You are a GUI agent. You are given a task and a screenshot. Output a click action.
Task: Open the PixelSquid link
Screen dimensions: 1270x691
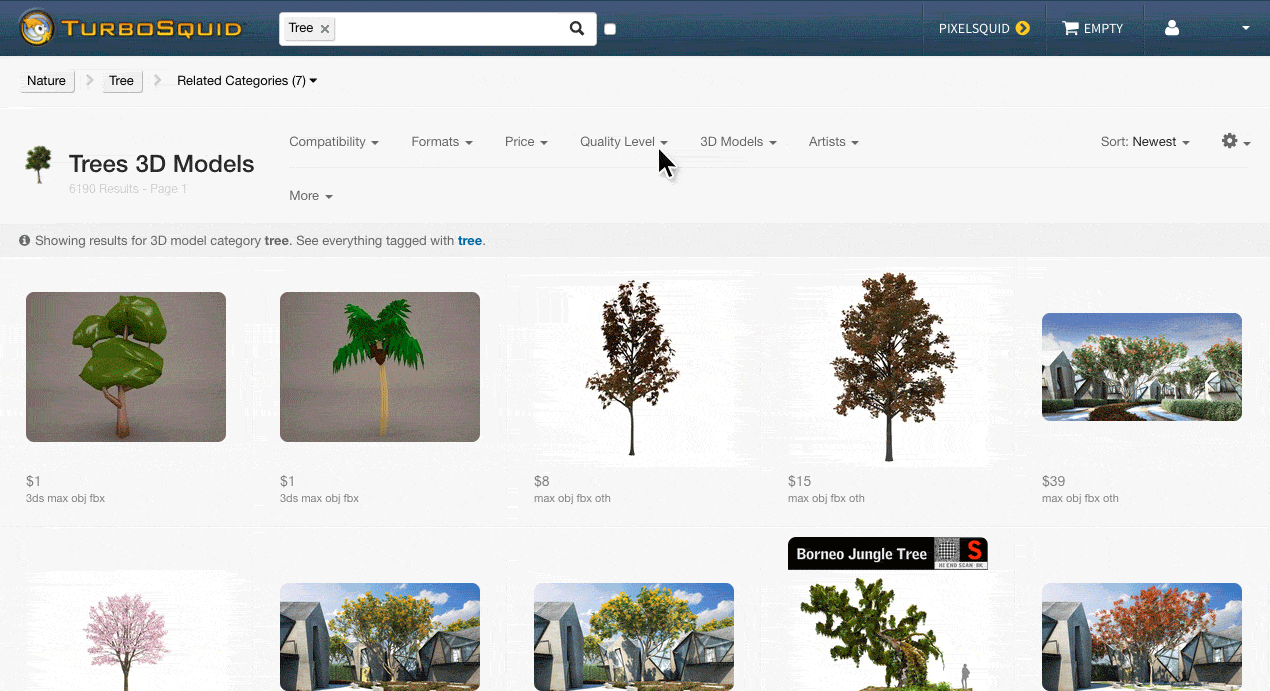point(983,29)
